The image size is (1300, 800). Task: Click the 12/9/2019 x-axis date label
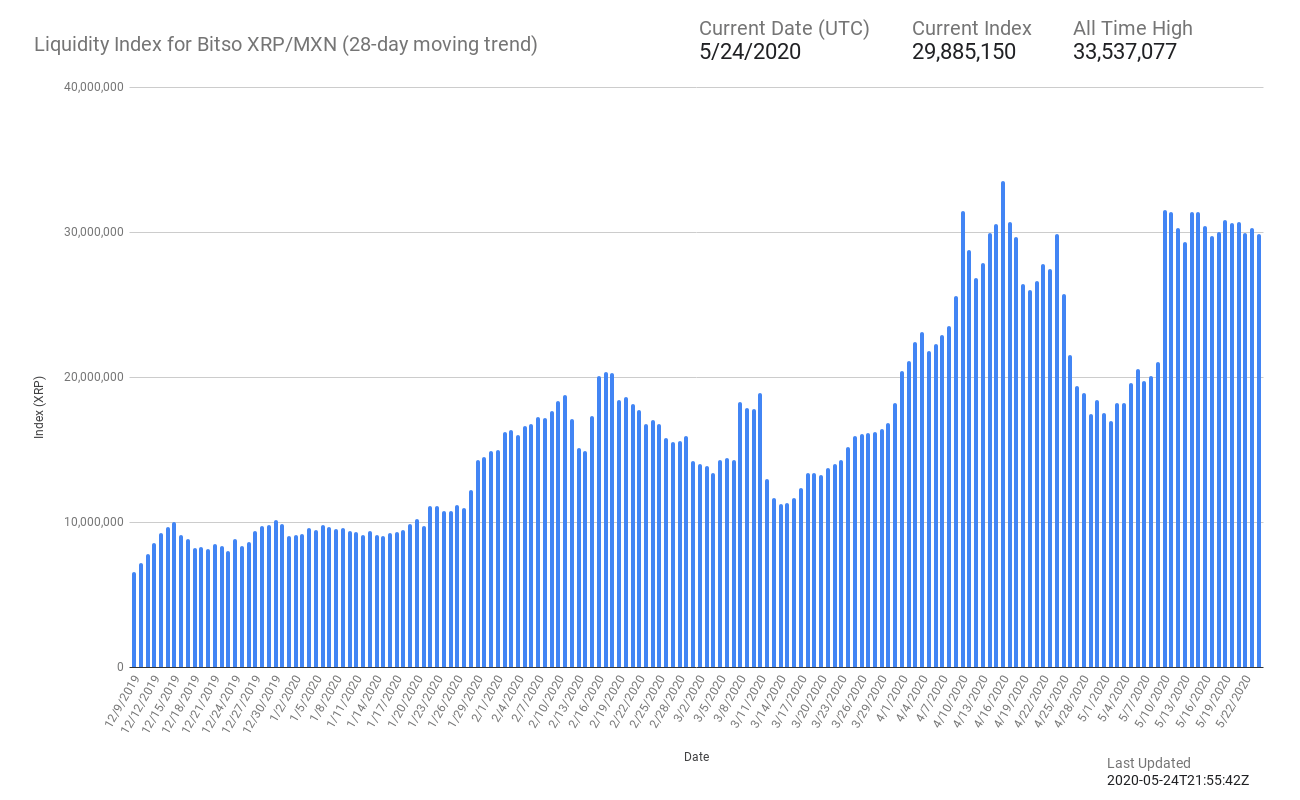(x=124, y=700)
